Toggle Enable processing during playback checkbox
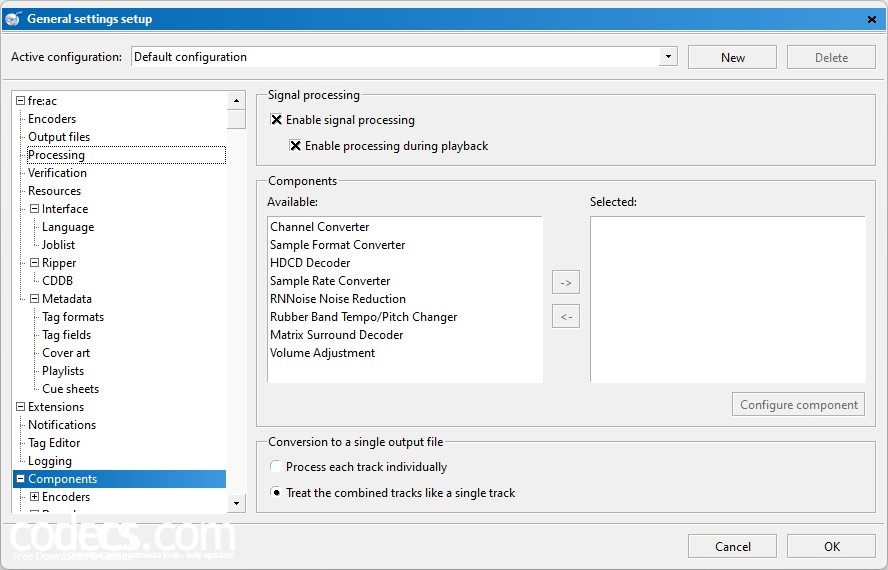Screen dimensions: 888x570 [x=295, y=146]
